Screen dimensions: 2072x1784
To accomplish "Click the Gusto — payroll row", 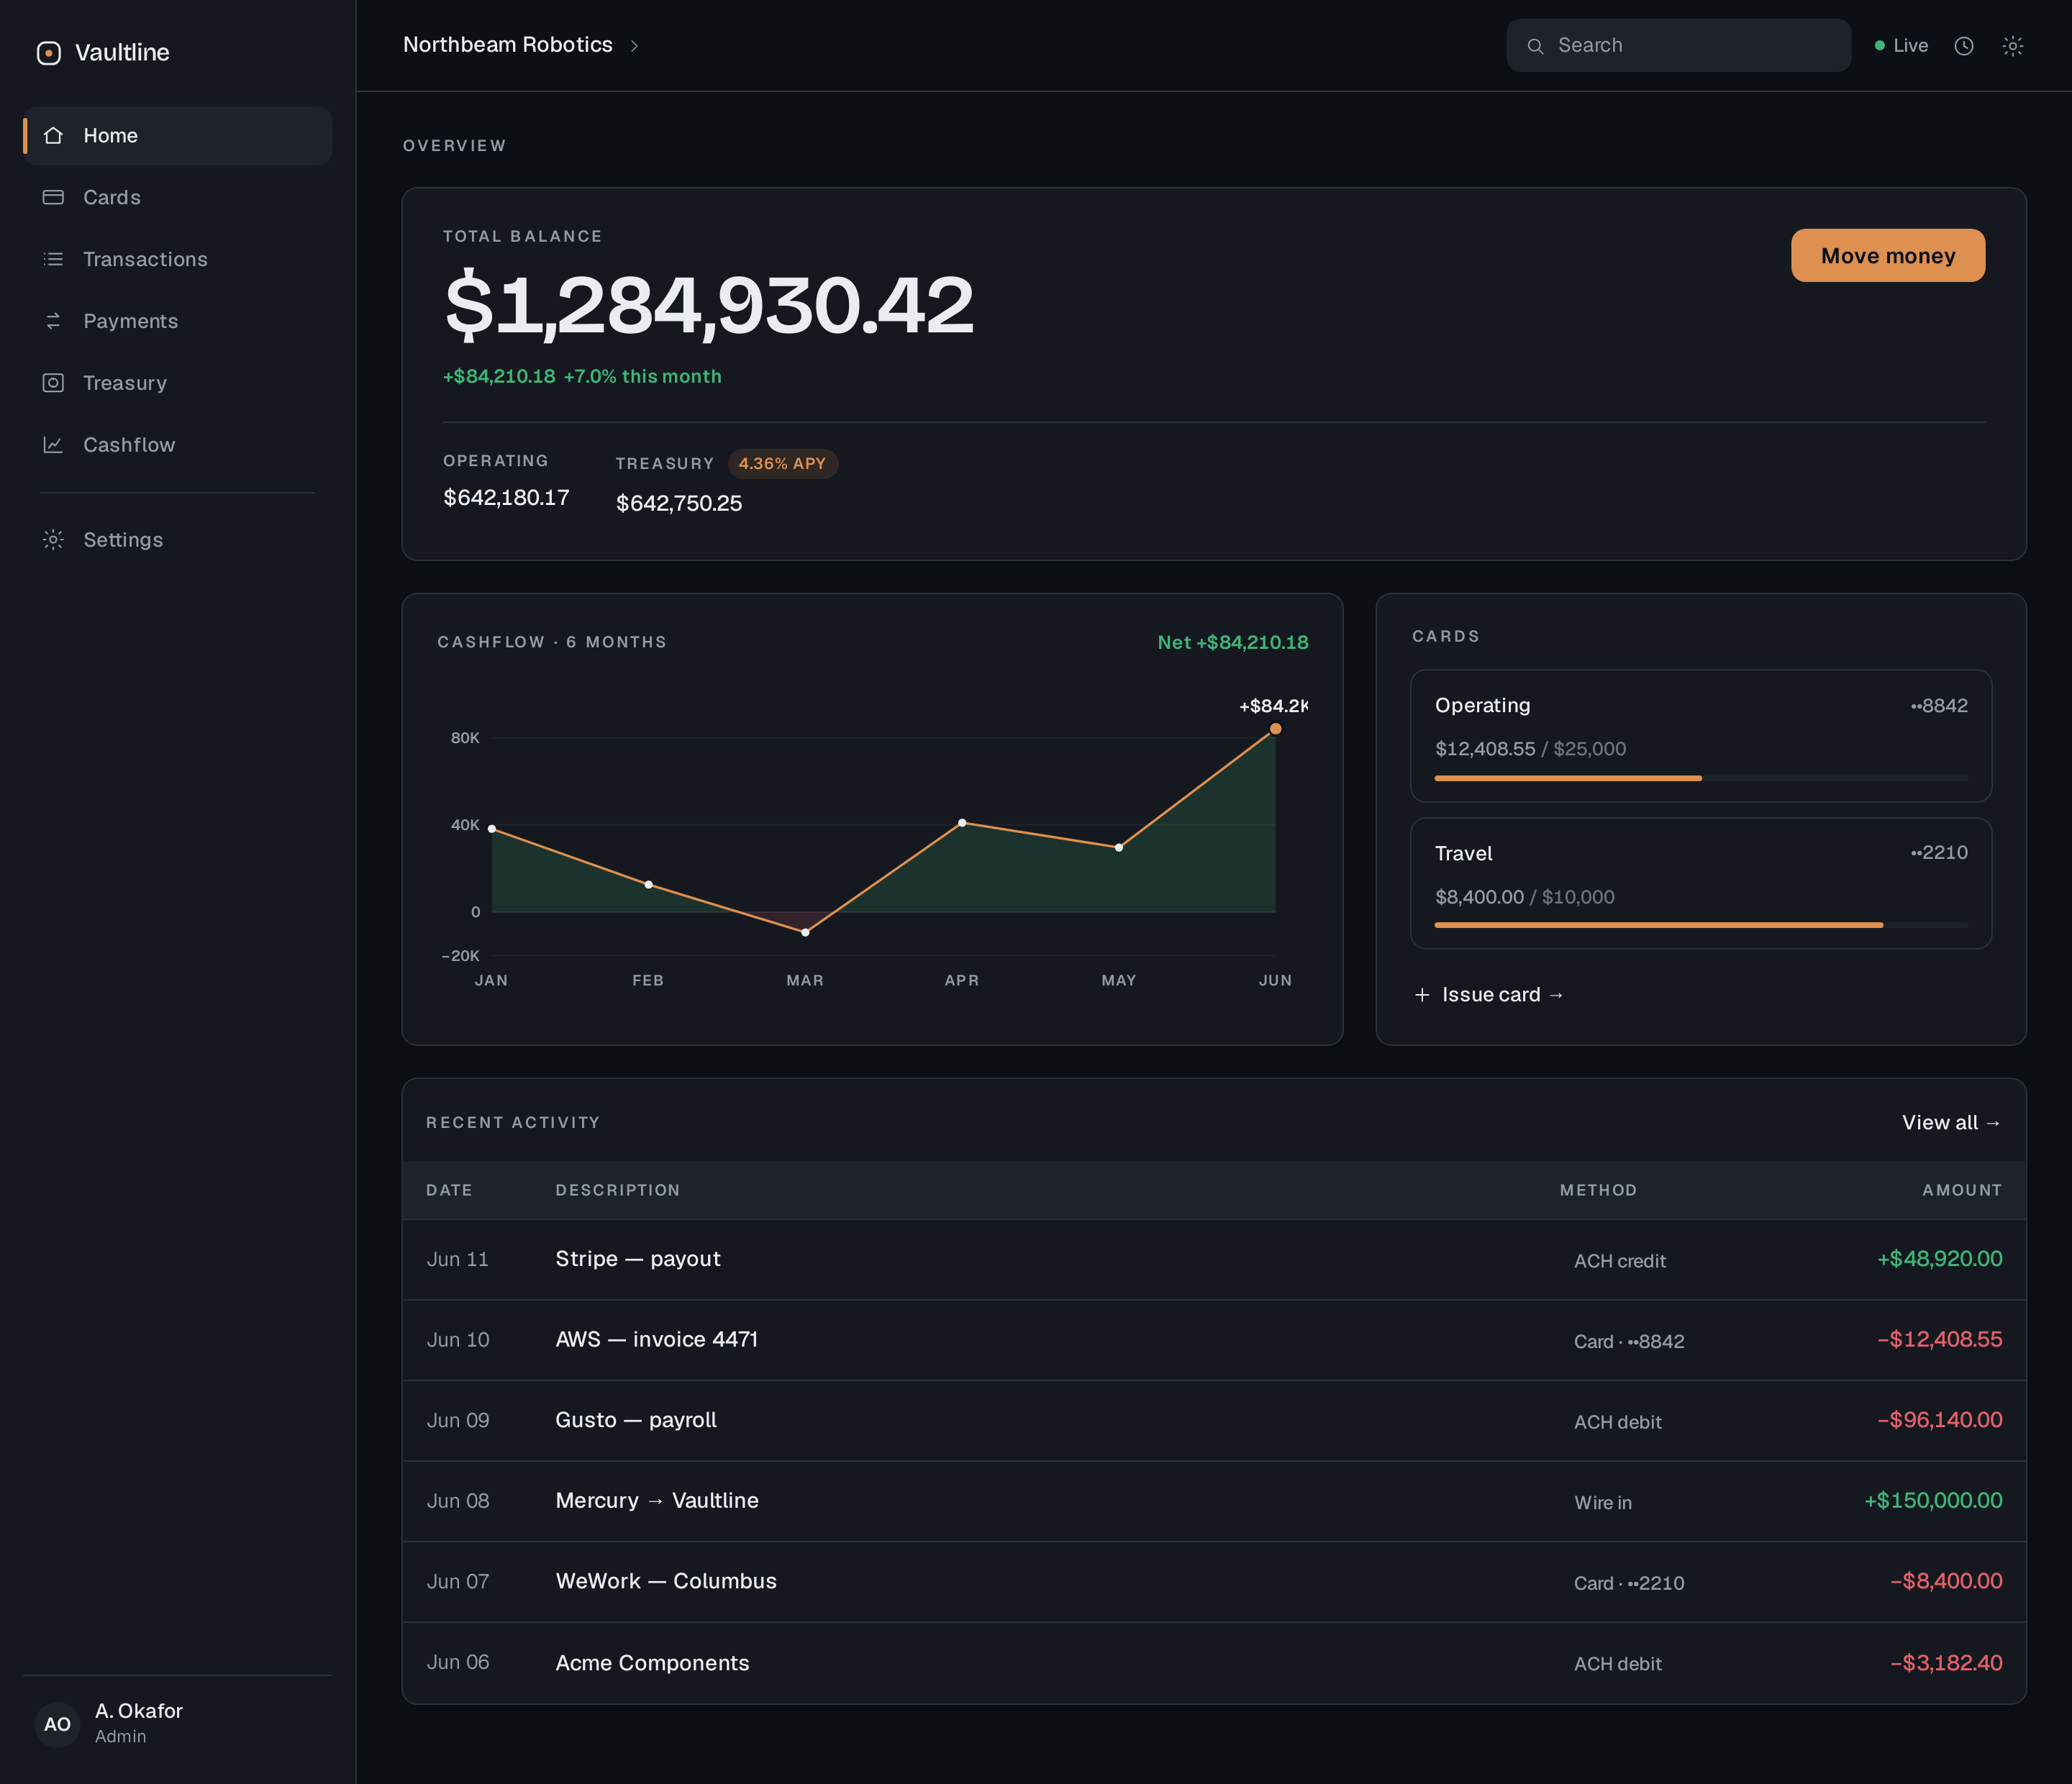I will 1214,1421.
